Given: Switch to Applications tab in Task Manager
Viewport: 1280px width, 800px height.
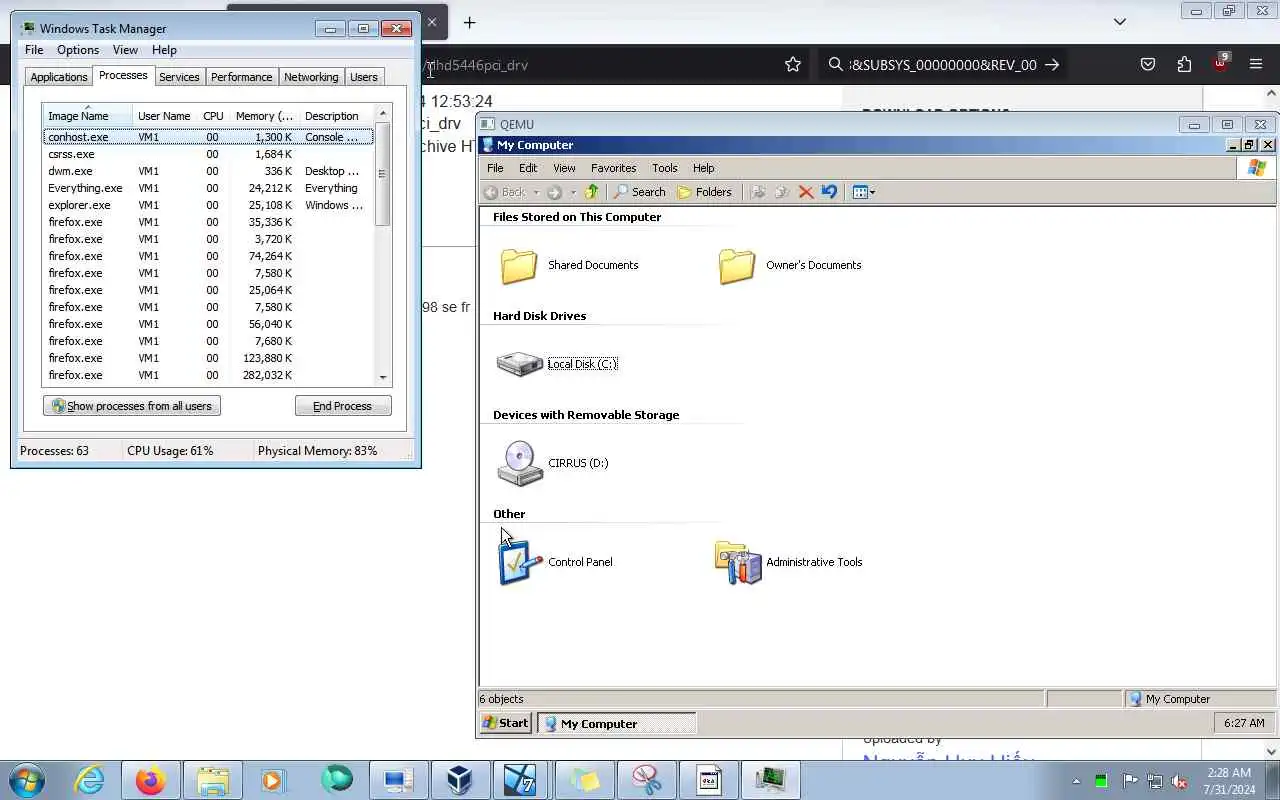Looking at the screenshot, I should tap(59, 77).
